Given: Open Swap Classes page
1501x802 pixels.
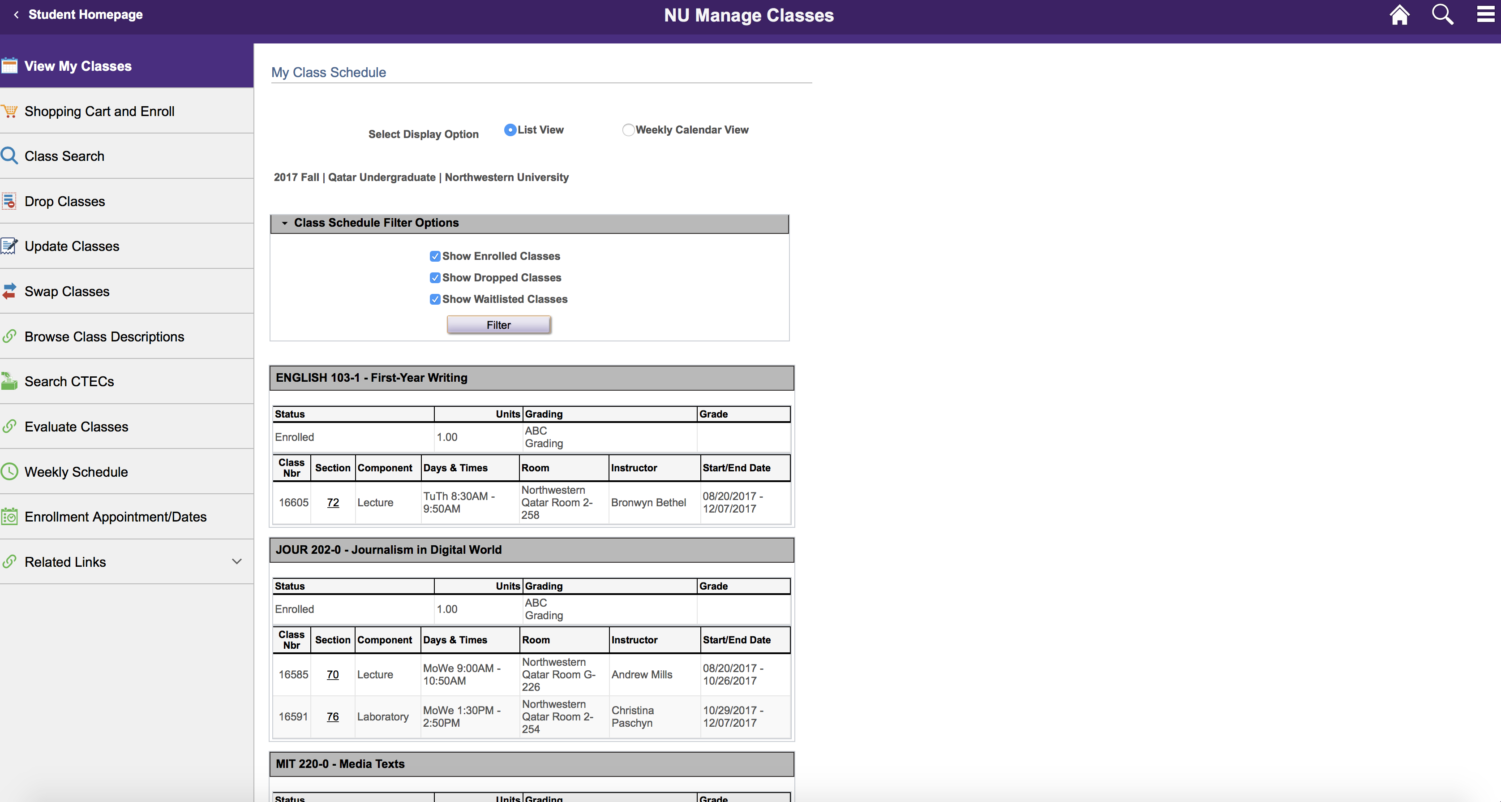Looking at the screenshot, I should pyautogui.click(x=126, y=291).
